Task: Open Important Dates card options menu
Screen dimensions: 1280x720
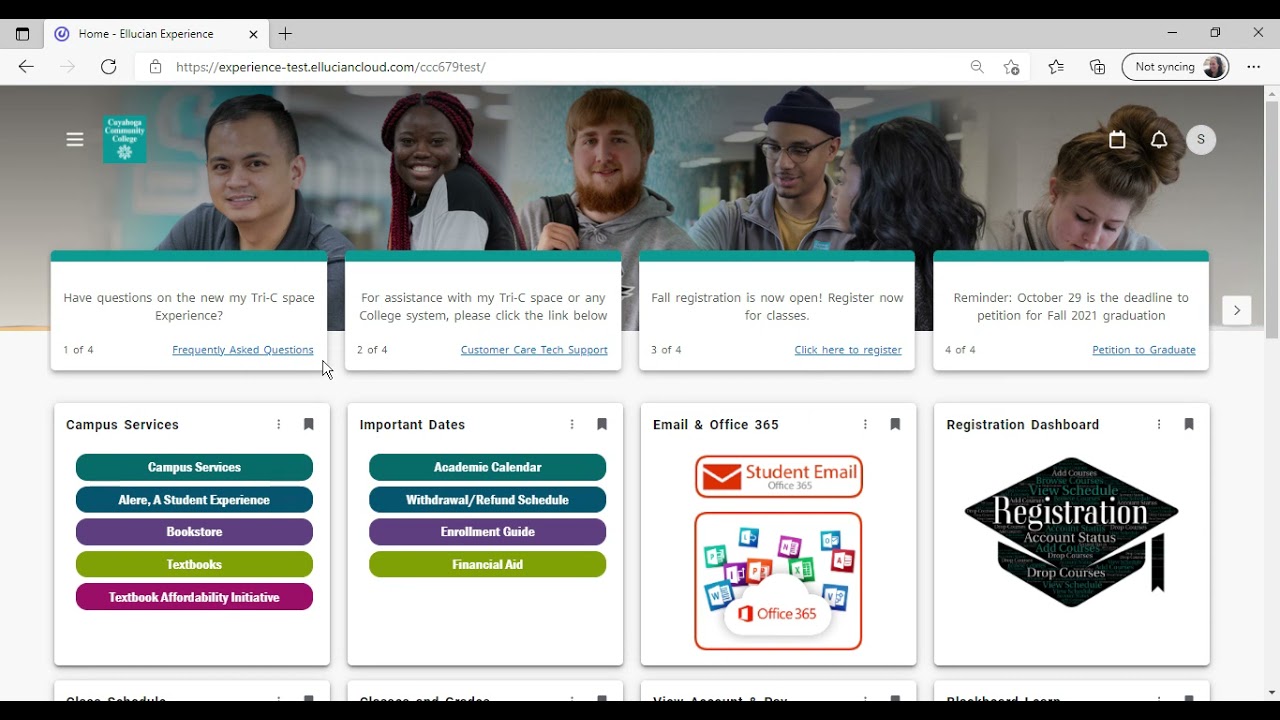Action: point(572,424)
